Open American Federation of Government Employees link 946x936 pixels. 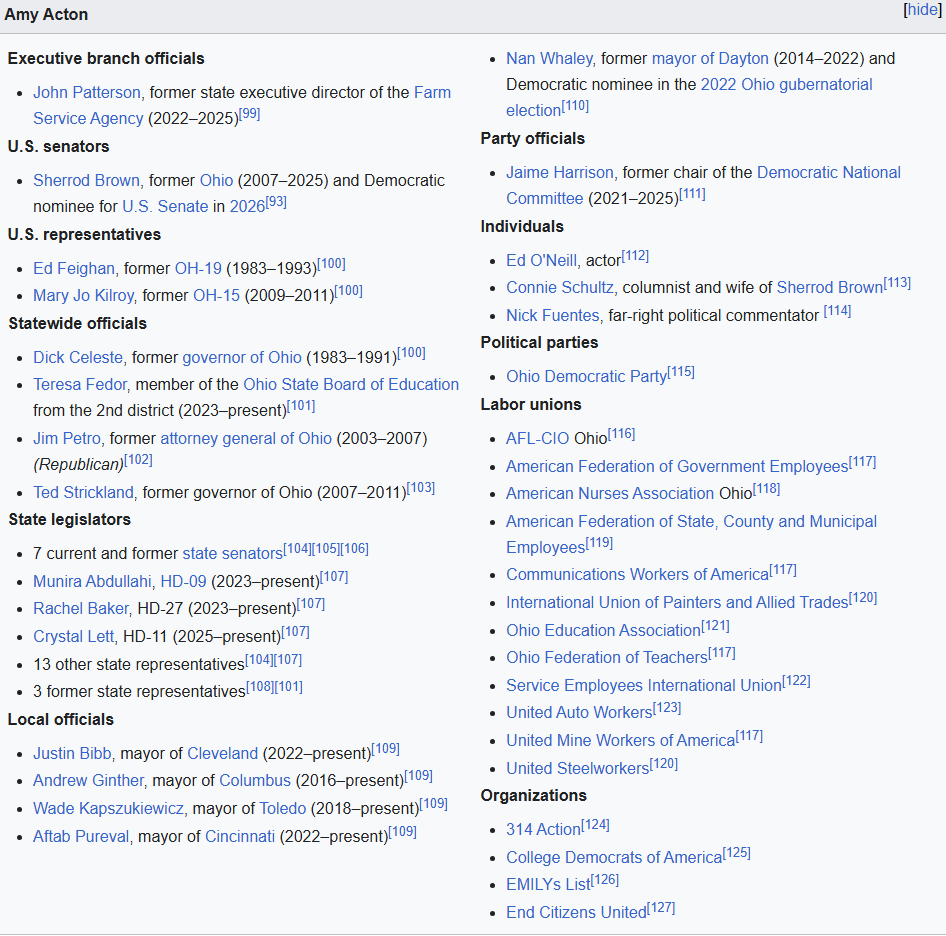pyautogui.click(x=677, y=466)
